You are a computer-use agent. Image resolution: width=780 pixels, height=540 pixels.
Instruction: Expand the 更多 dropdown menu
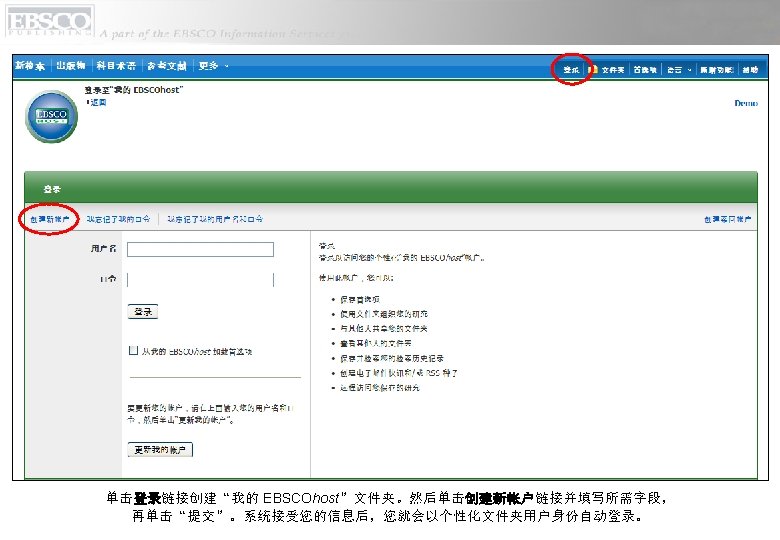click(x=213, y=65)
